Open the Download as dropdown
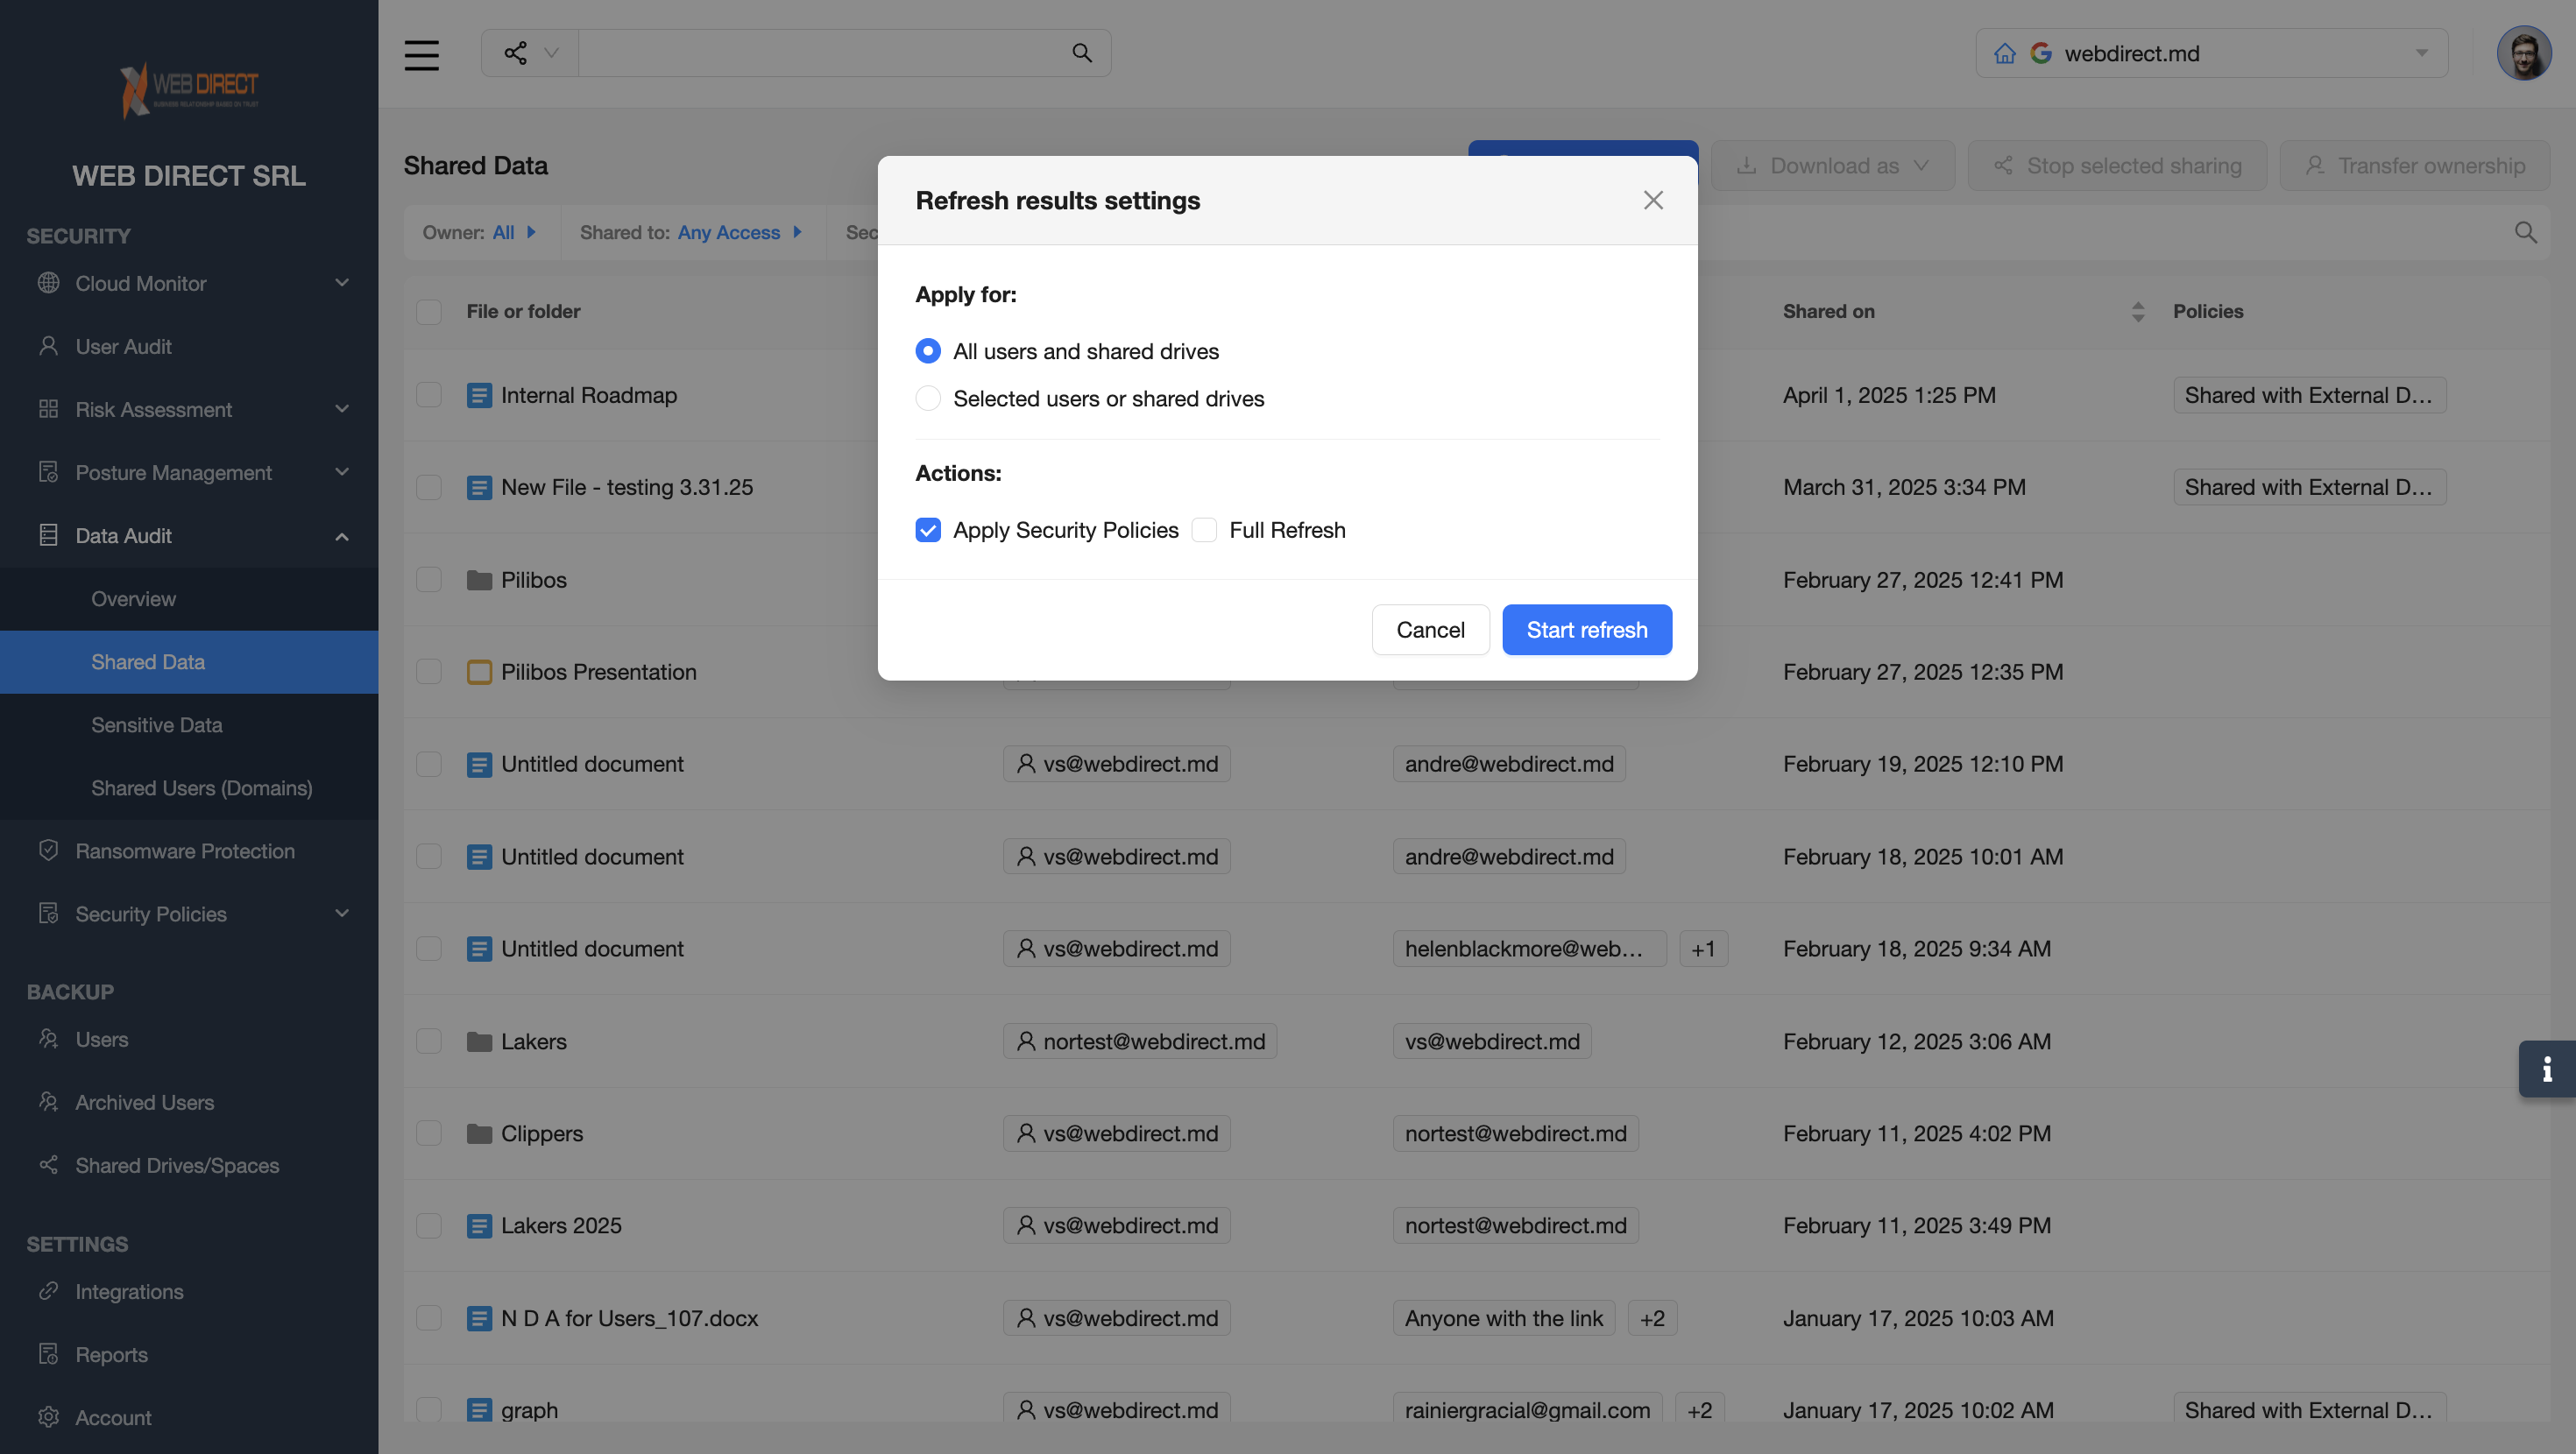 point(1832,166)
